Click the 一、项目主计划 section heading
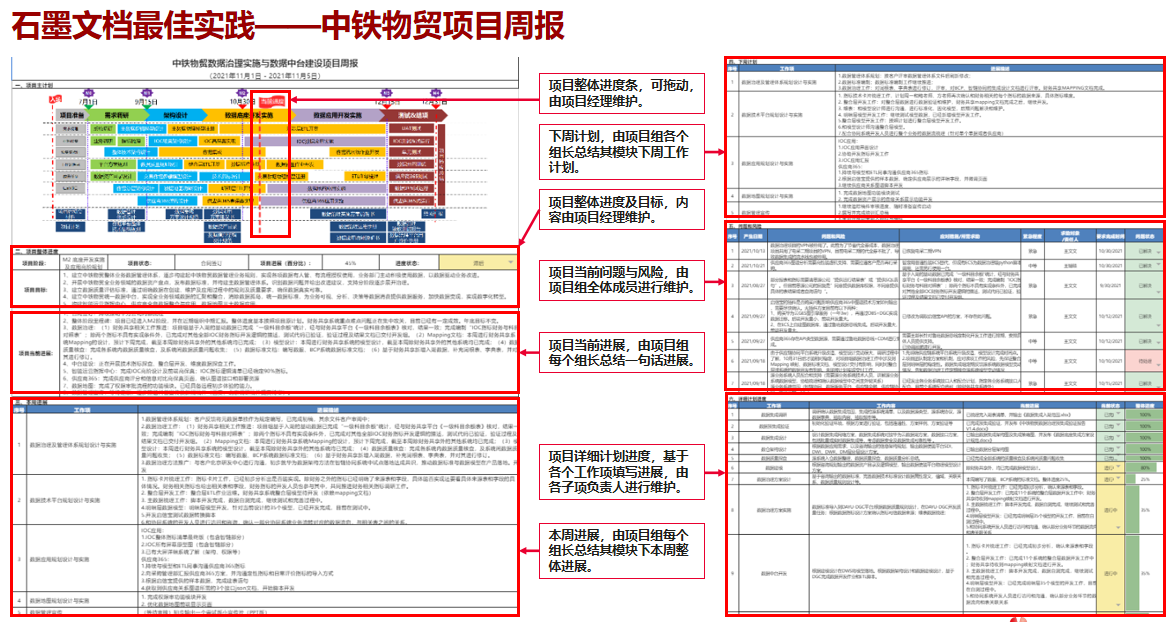This screenshot has height=622, width=1173. (x=34, y=85)
